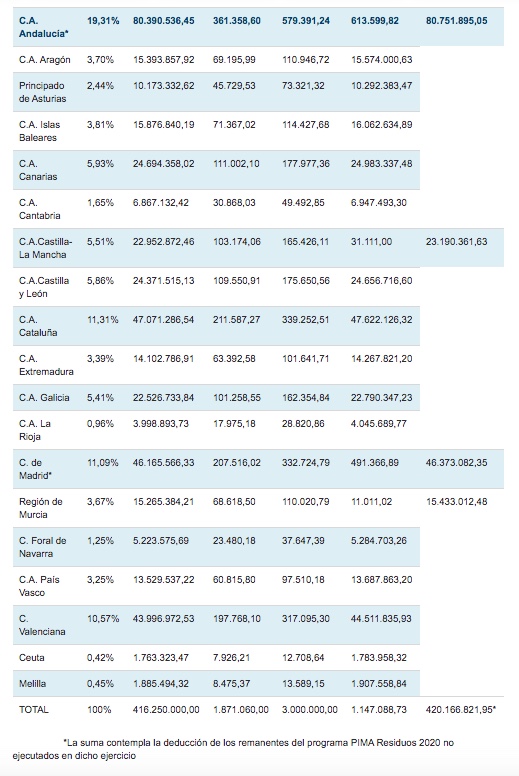The width and height of the screenshot is (519, 776).
Task: Select Castilla-La Mancha total 23.190.361,63
Action: [456, 242]
